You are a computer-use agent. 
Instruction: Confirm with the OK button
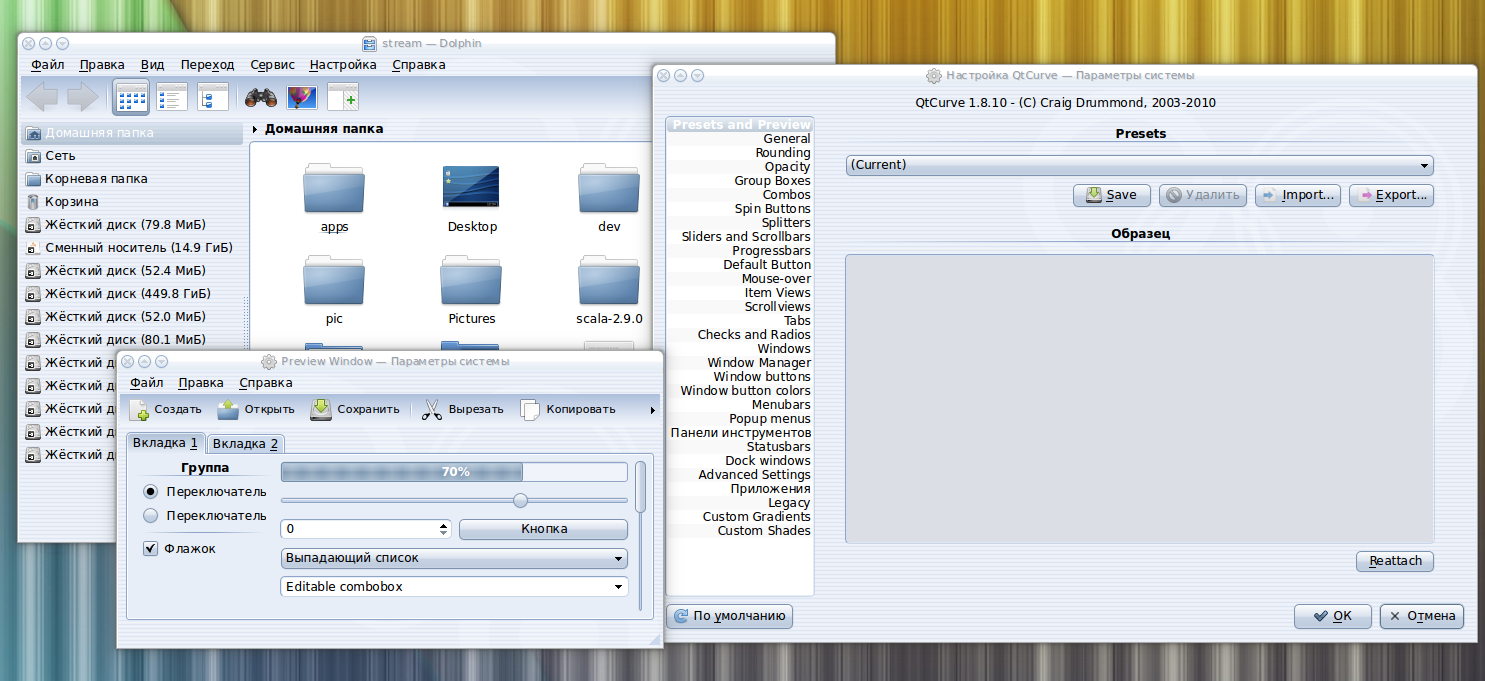coord(1332,616)
